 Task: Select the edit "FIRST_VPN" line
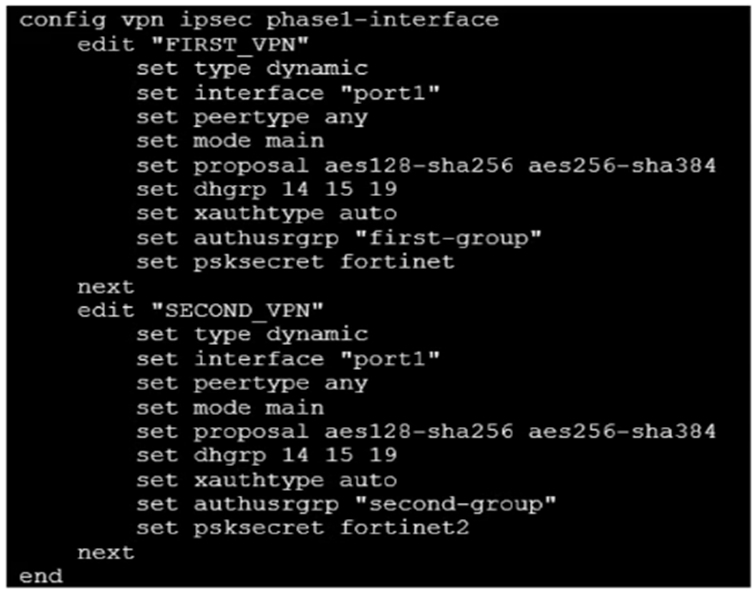point(193,45)
